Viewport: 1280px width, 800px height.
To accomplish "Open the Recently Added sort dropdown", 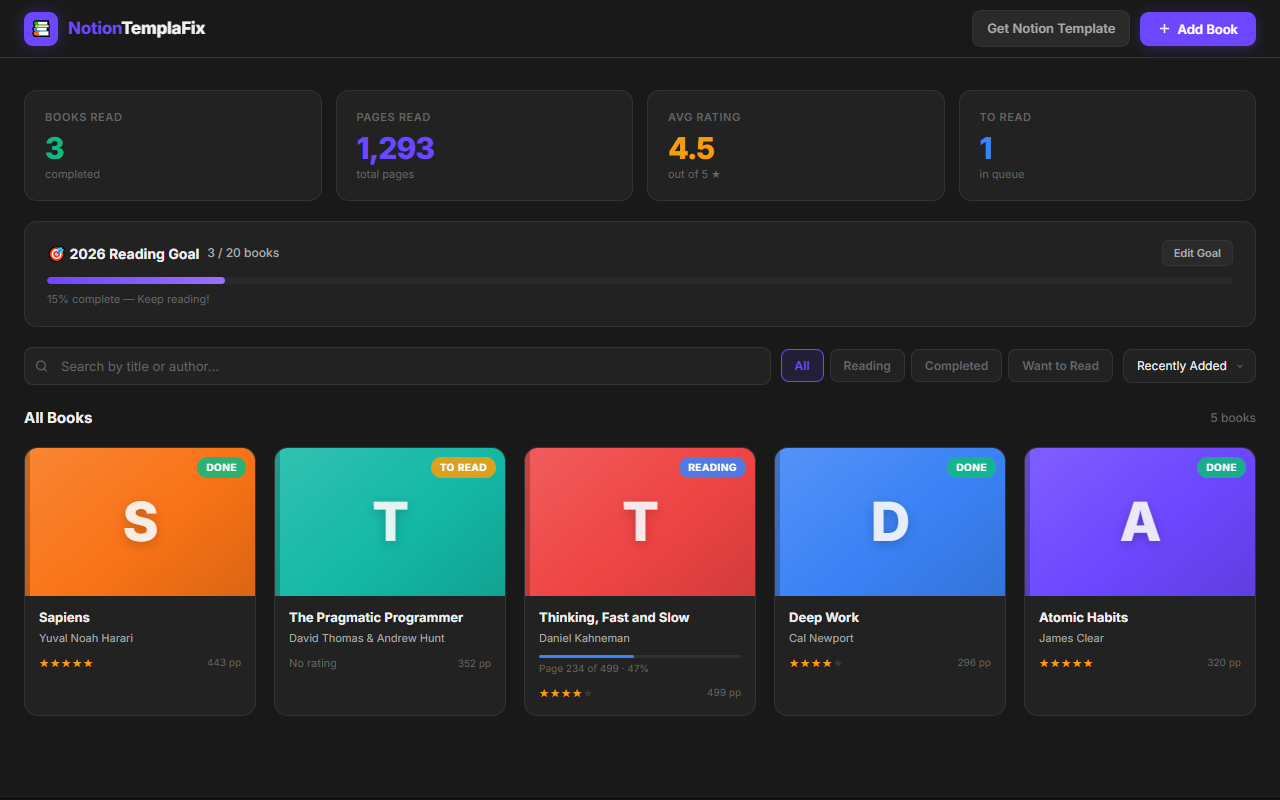I will 1189,366.
